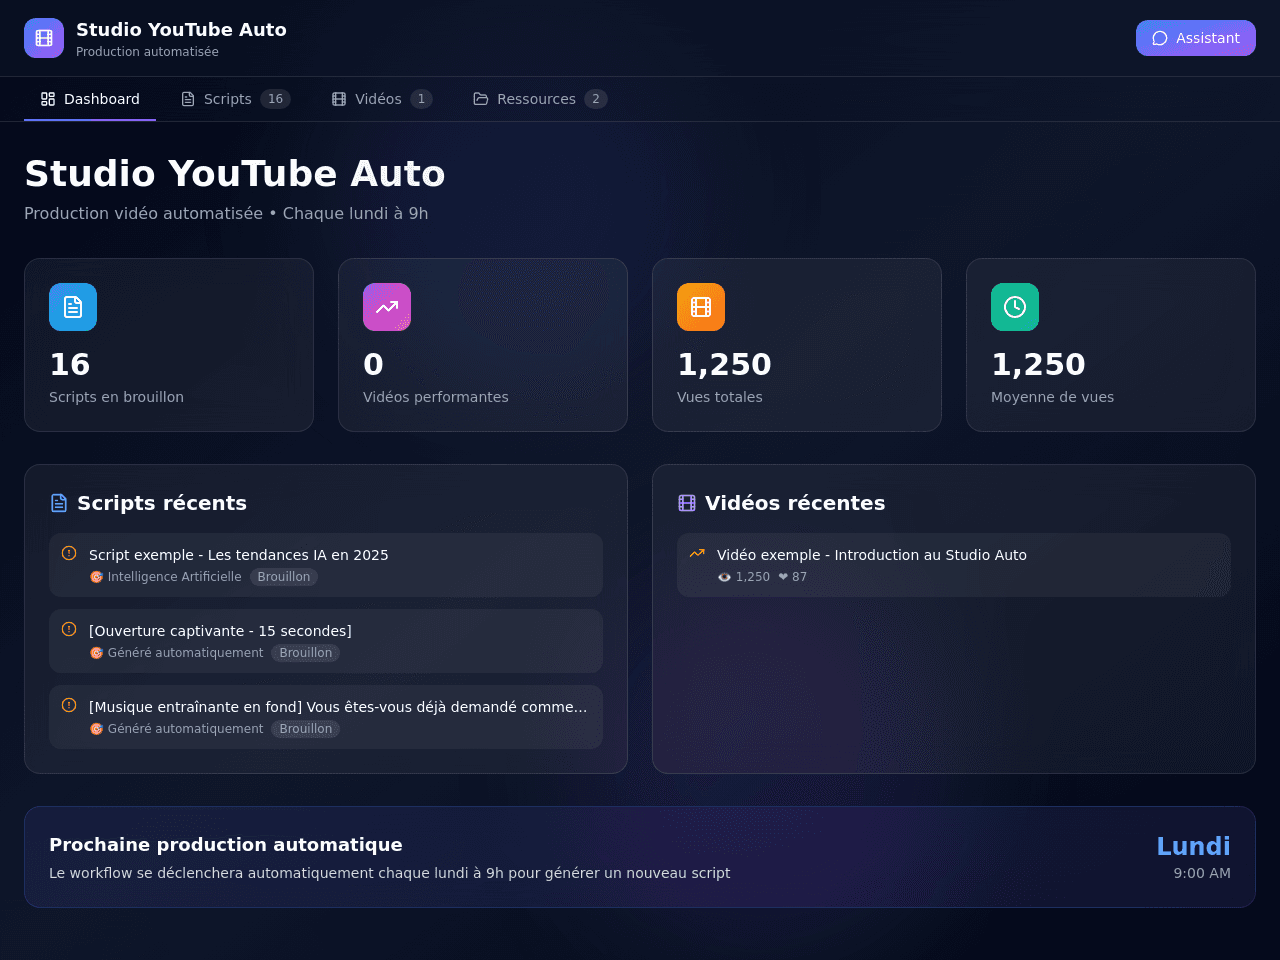Click the alert icon on 'Musique entraînante' script
This screenshot has width=1280, height=960.
click(69, 705)
